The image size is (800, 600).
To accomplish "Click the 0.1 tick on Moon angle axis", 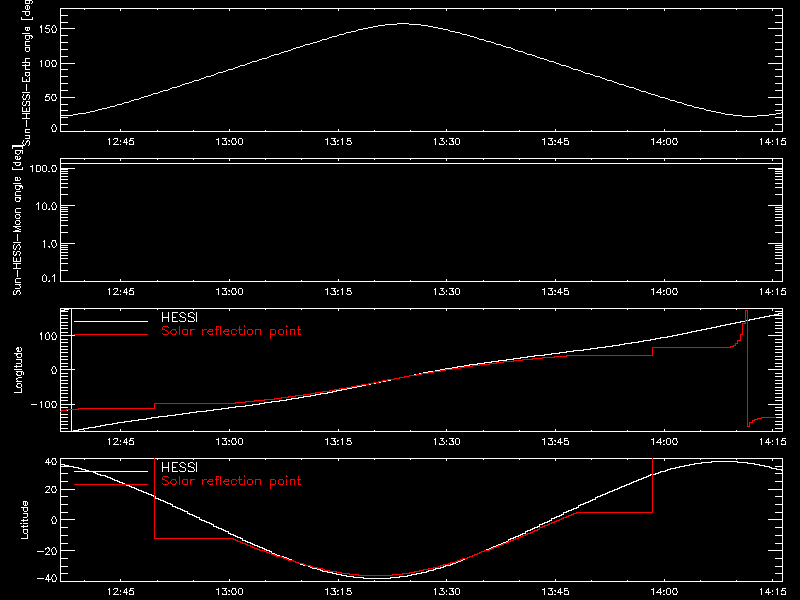I will click(49, 278).
